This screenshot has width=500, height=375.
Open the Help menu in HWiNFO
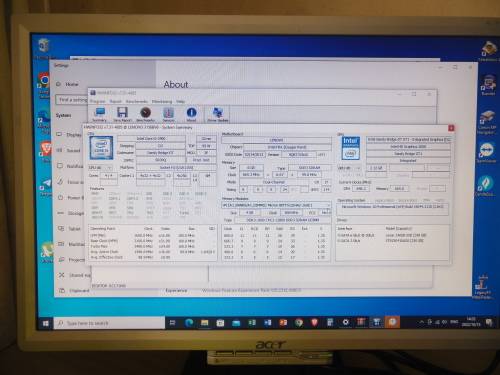pyautogui.click(x=180, y=101)
